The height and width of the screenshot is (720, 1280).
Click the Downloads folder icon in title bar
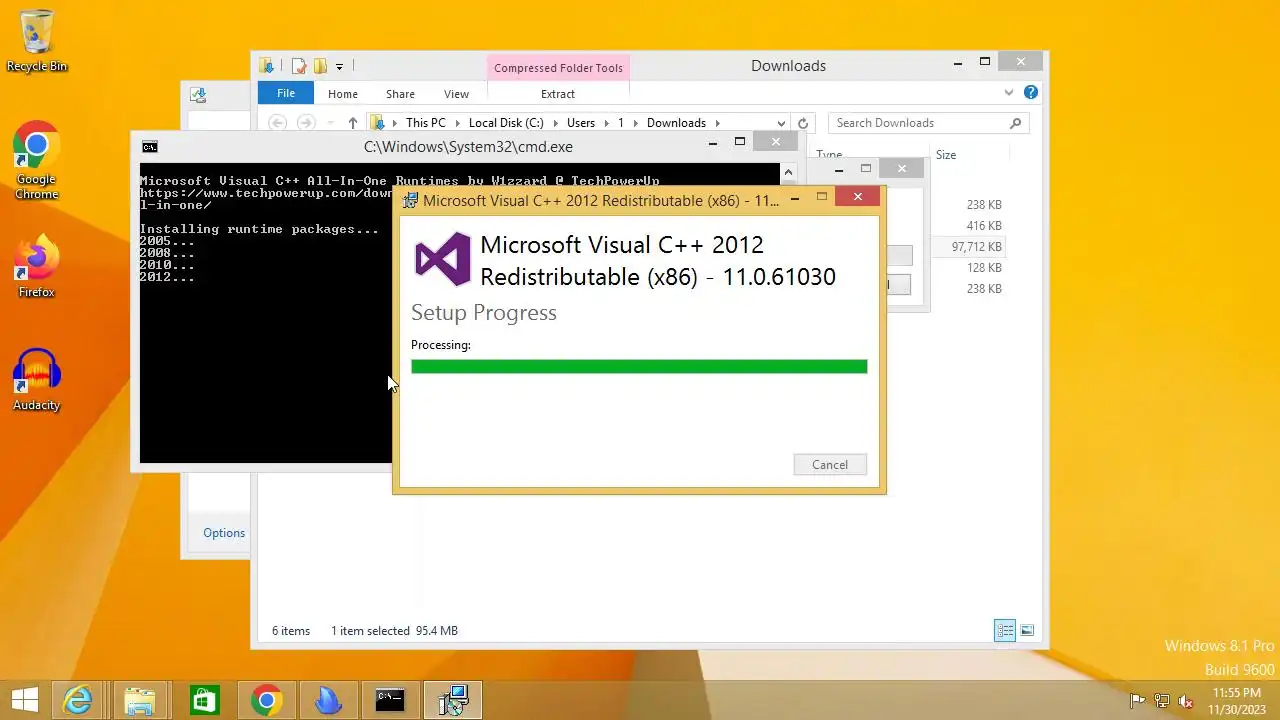[267, 66]
